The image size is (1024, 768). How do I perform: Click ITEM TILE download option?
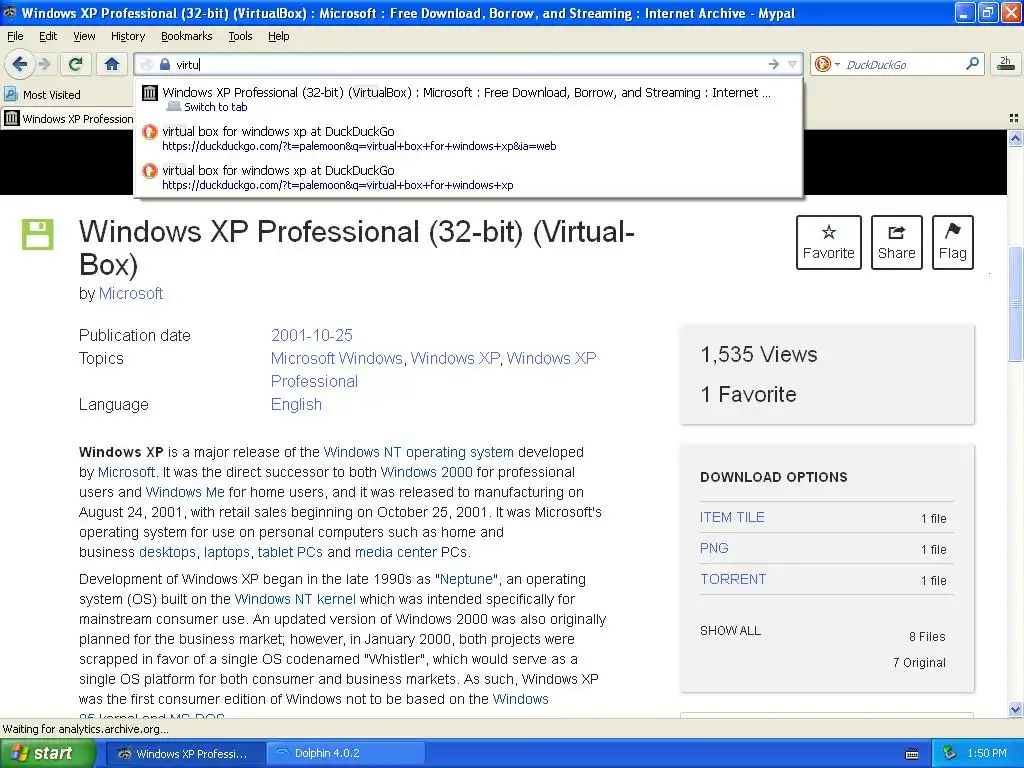click(x=732, y=517)
